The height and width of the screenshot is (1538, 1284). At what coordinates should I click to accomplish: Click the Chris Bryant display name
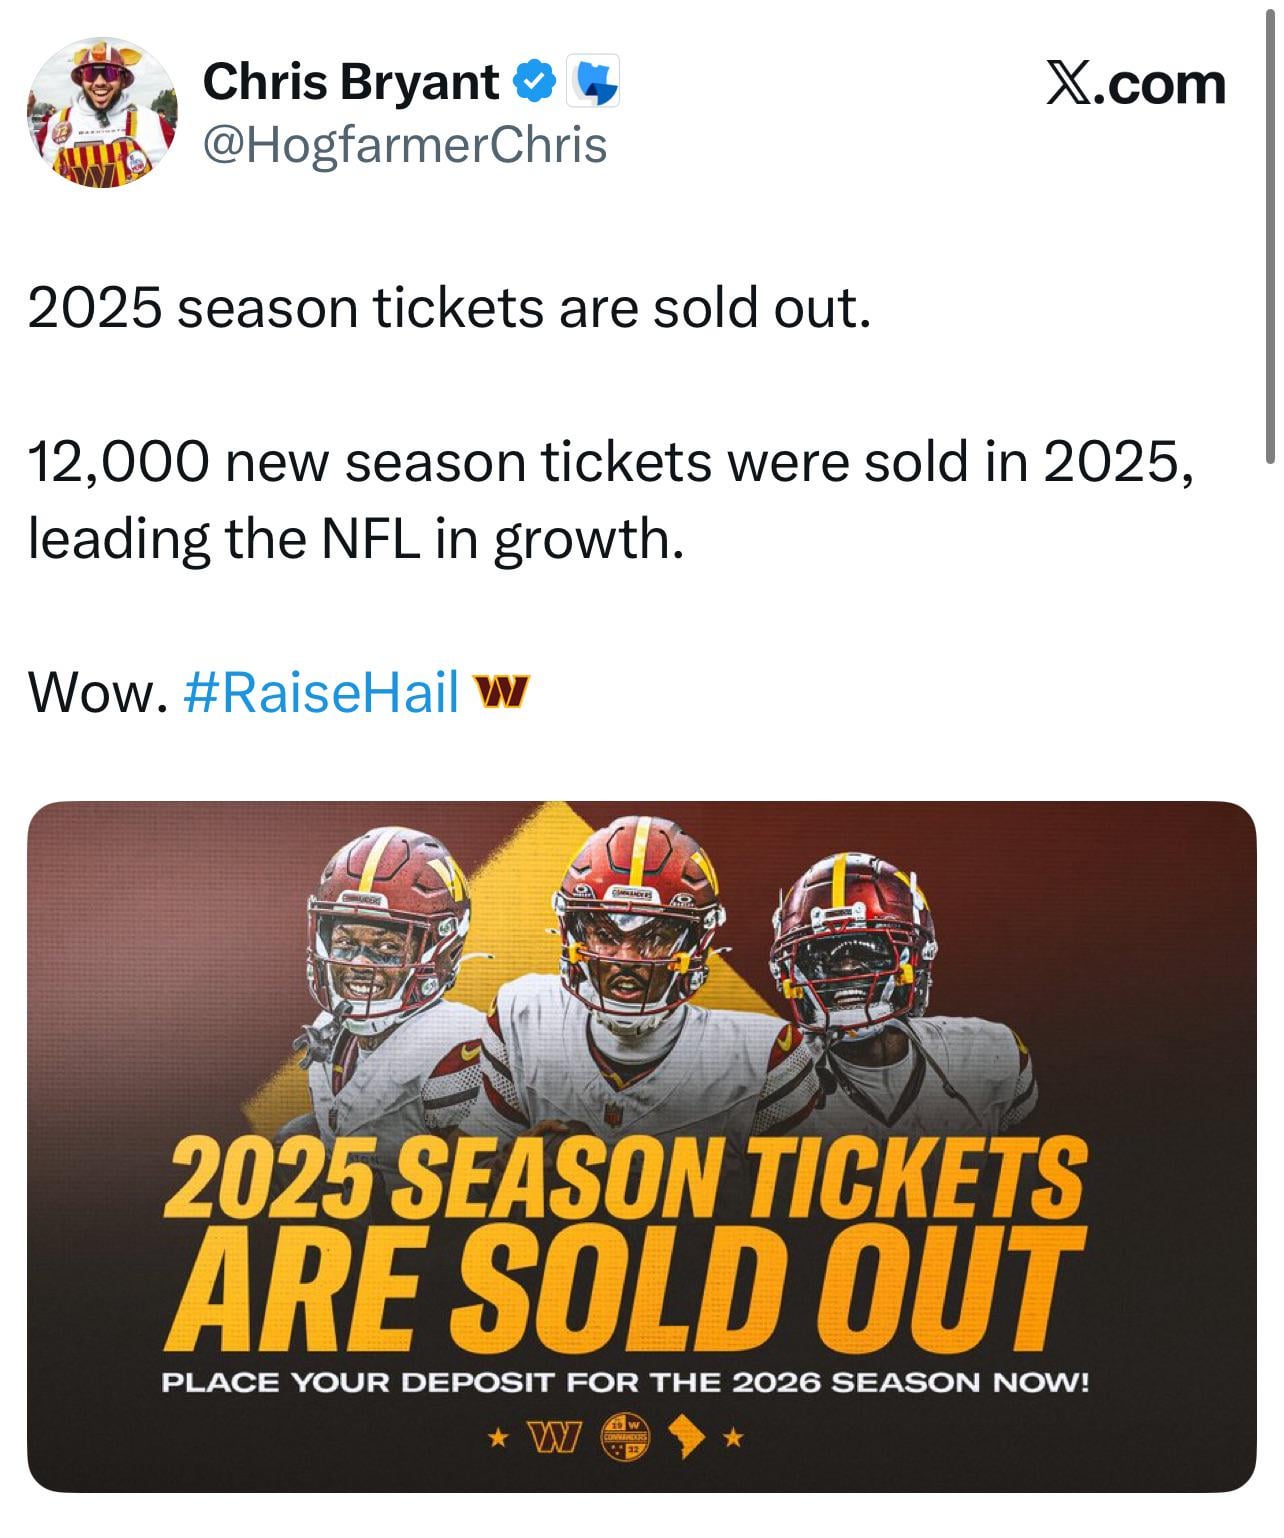click(x=350, y=82)
